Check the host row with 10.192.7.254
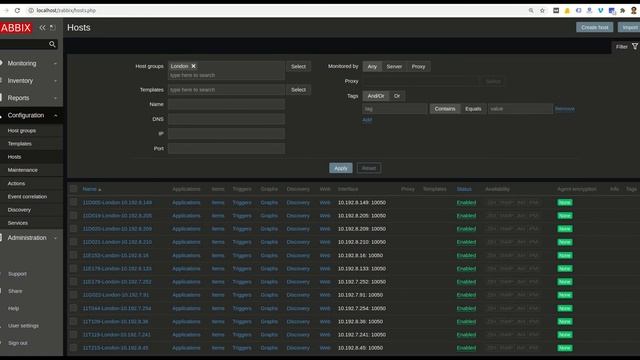Image resolution: width=640 pixels, height=360 pixels. [73, 308]
